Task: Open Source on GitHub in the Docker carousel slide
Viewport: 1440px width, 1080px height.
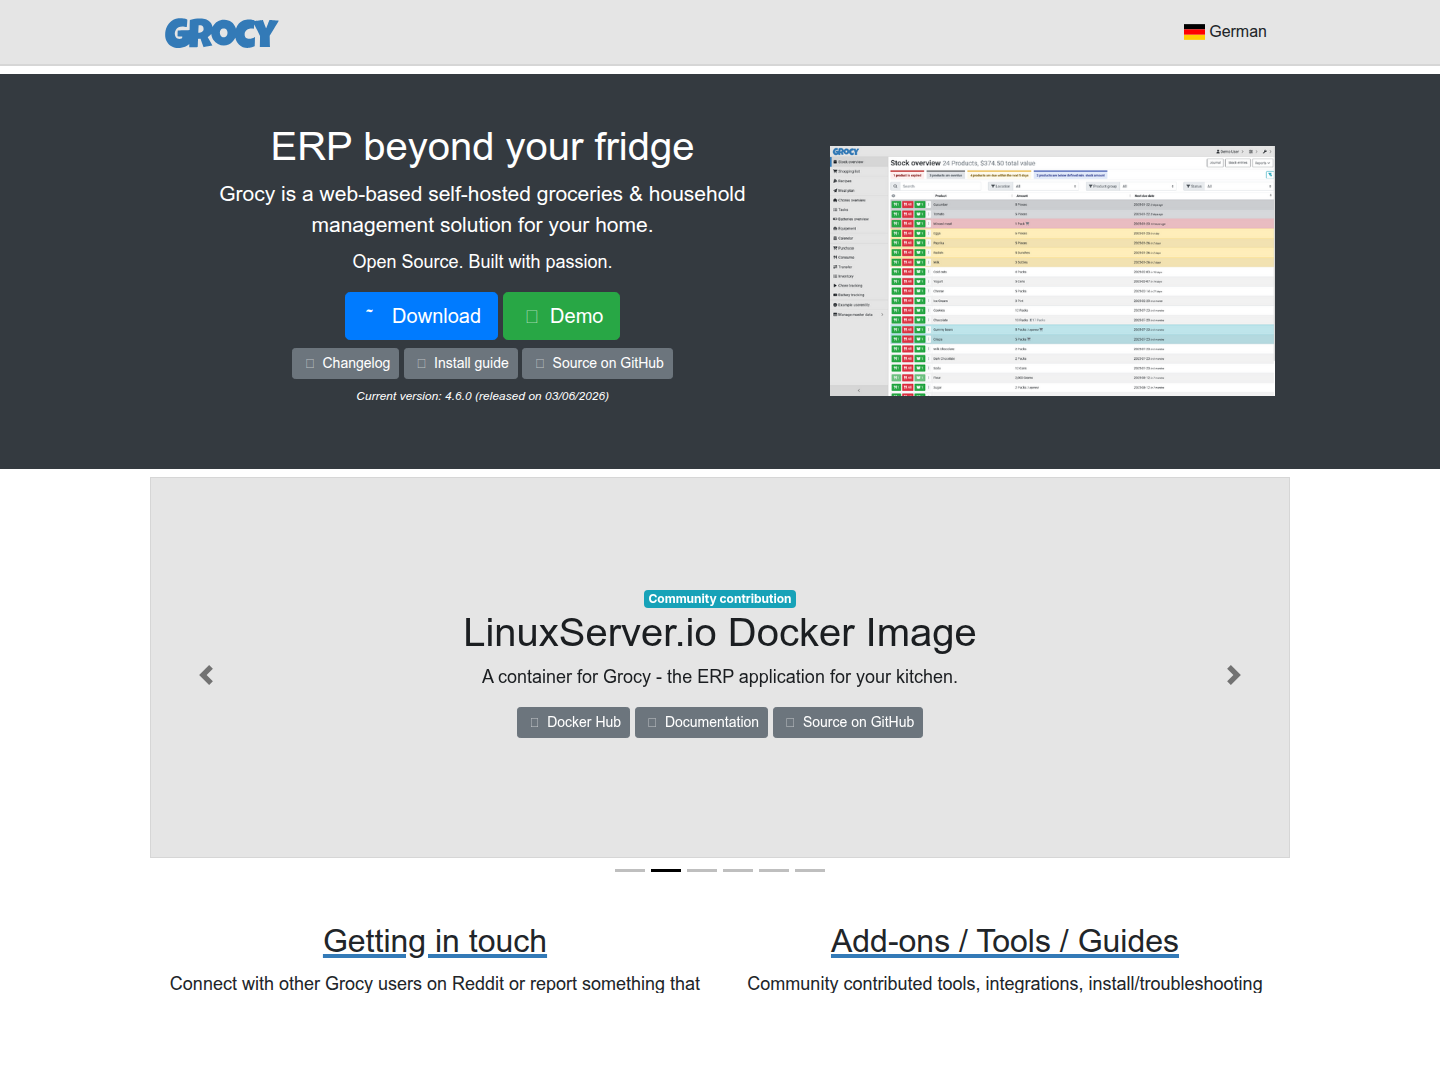Action: [848, 722]
